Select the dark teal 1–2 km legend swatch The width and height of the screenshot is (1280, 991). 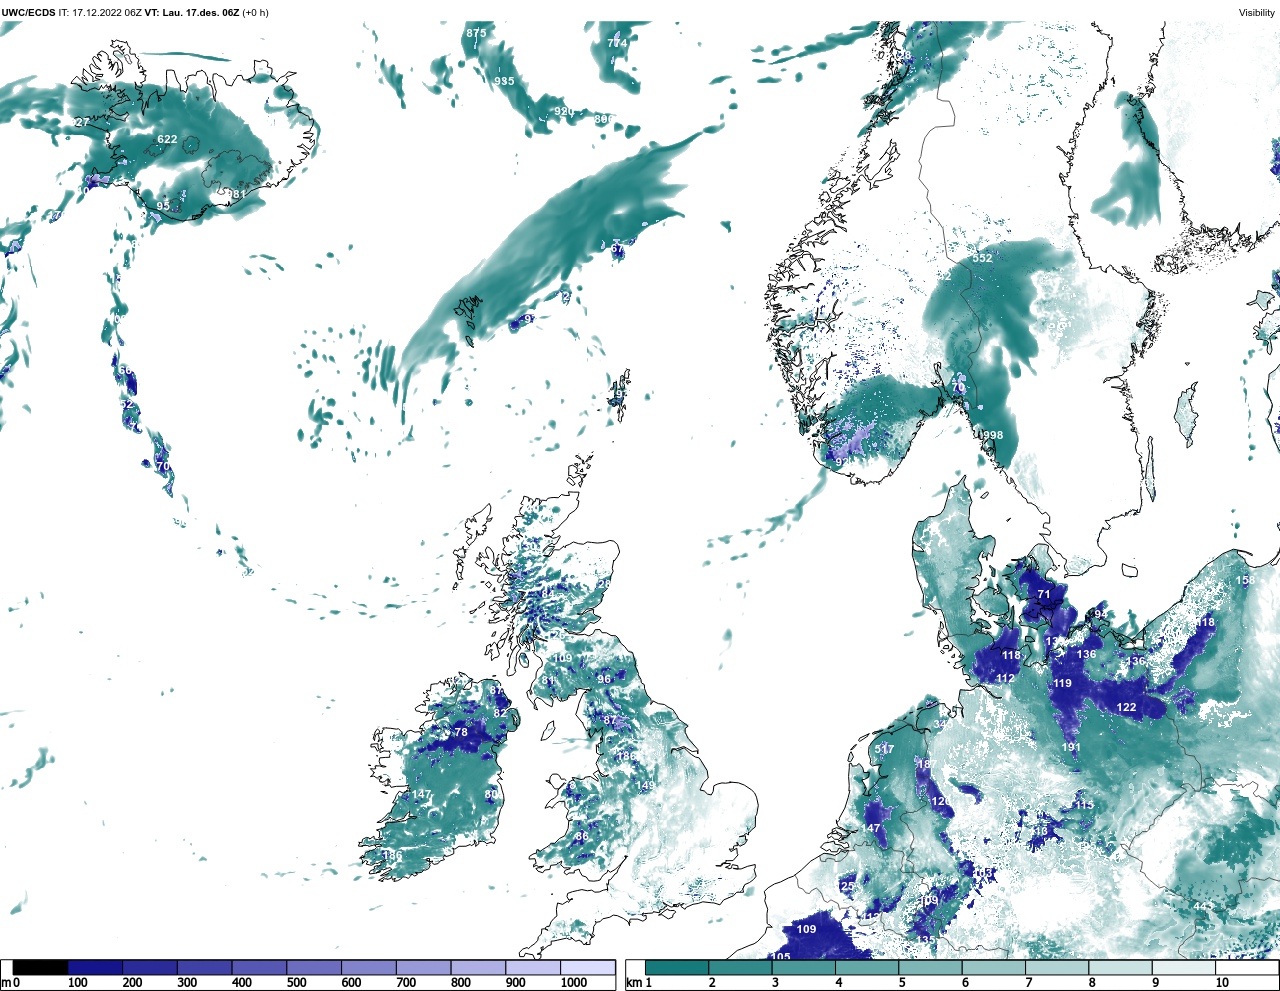pos(677,968)
